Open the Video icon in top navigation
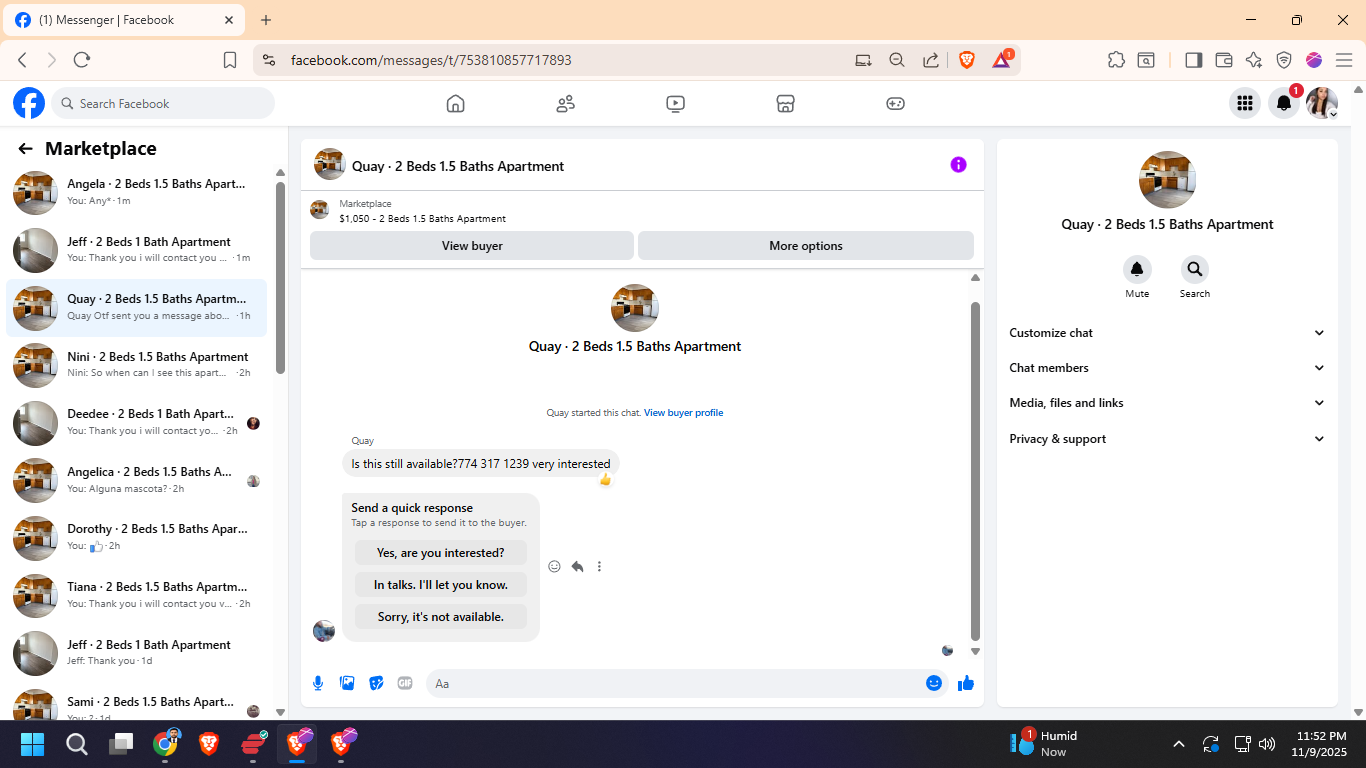This screenshot has height=768, width=1366. (x=675, y=103)
